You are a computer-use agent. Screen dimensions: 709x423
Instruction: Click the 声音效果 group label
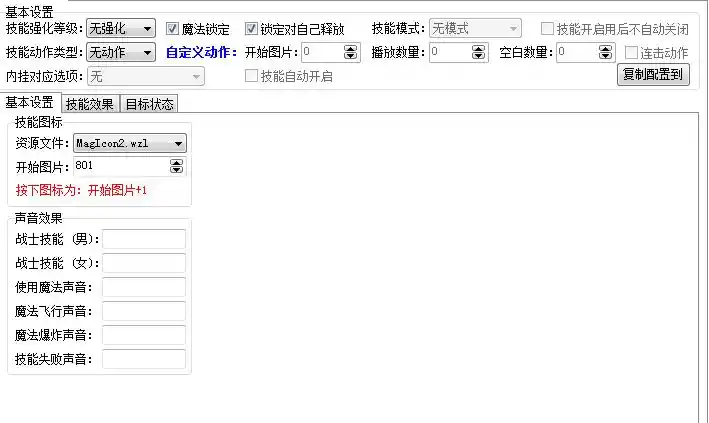click(x=38, y=218)
